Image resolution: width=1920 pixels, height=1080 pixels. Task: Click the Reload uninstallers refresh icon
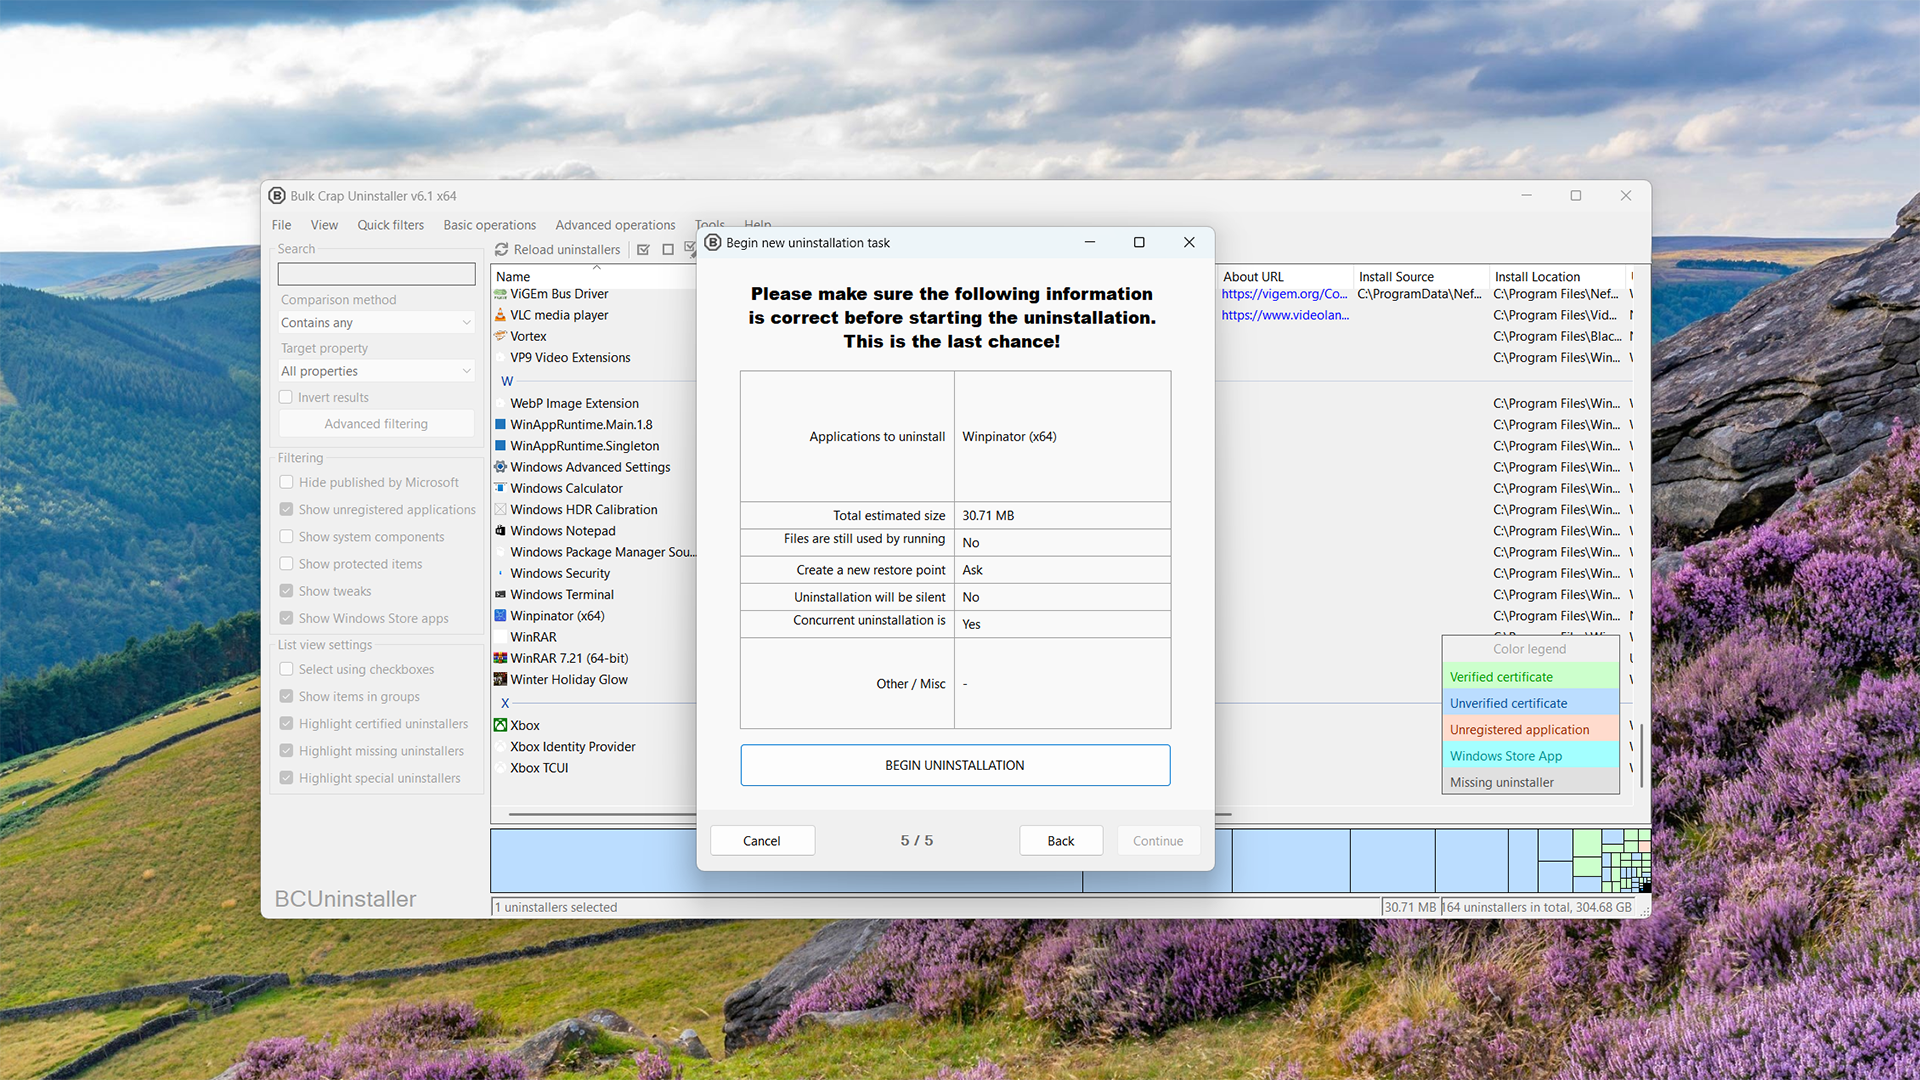502,250
